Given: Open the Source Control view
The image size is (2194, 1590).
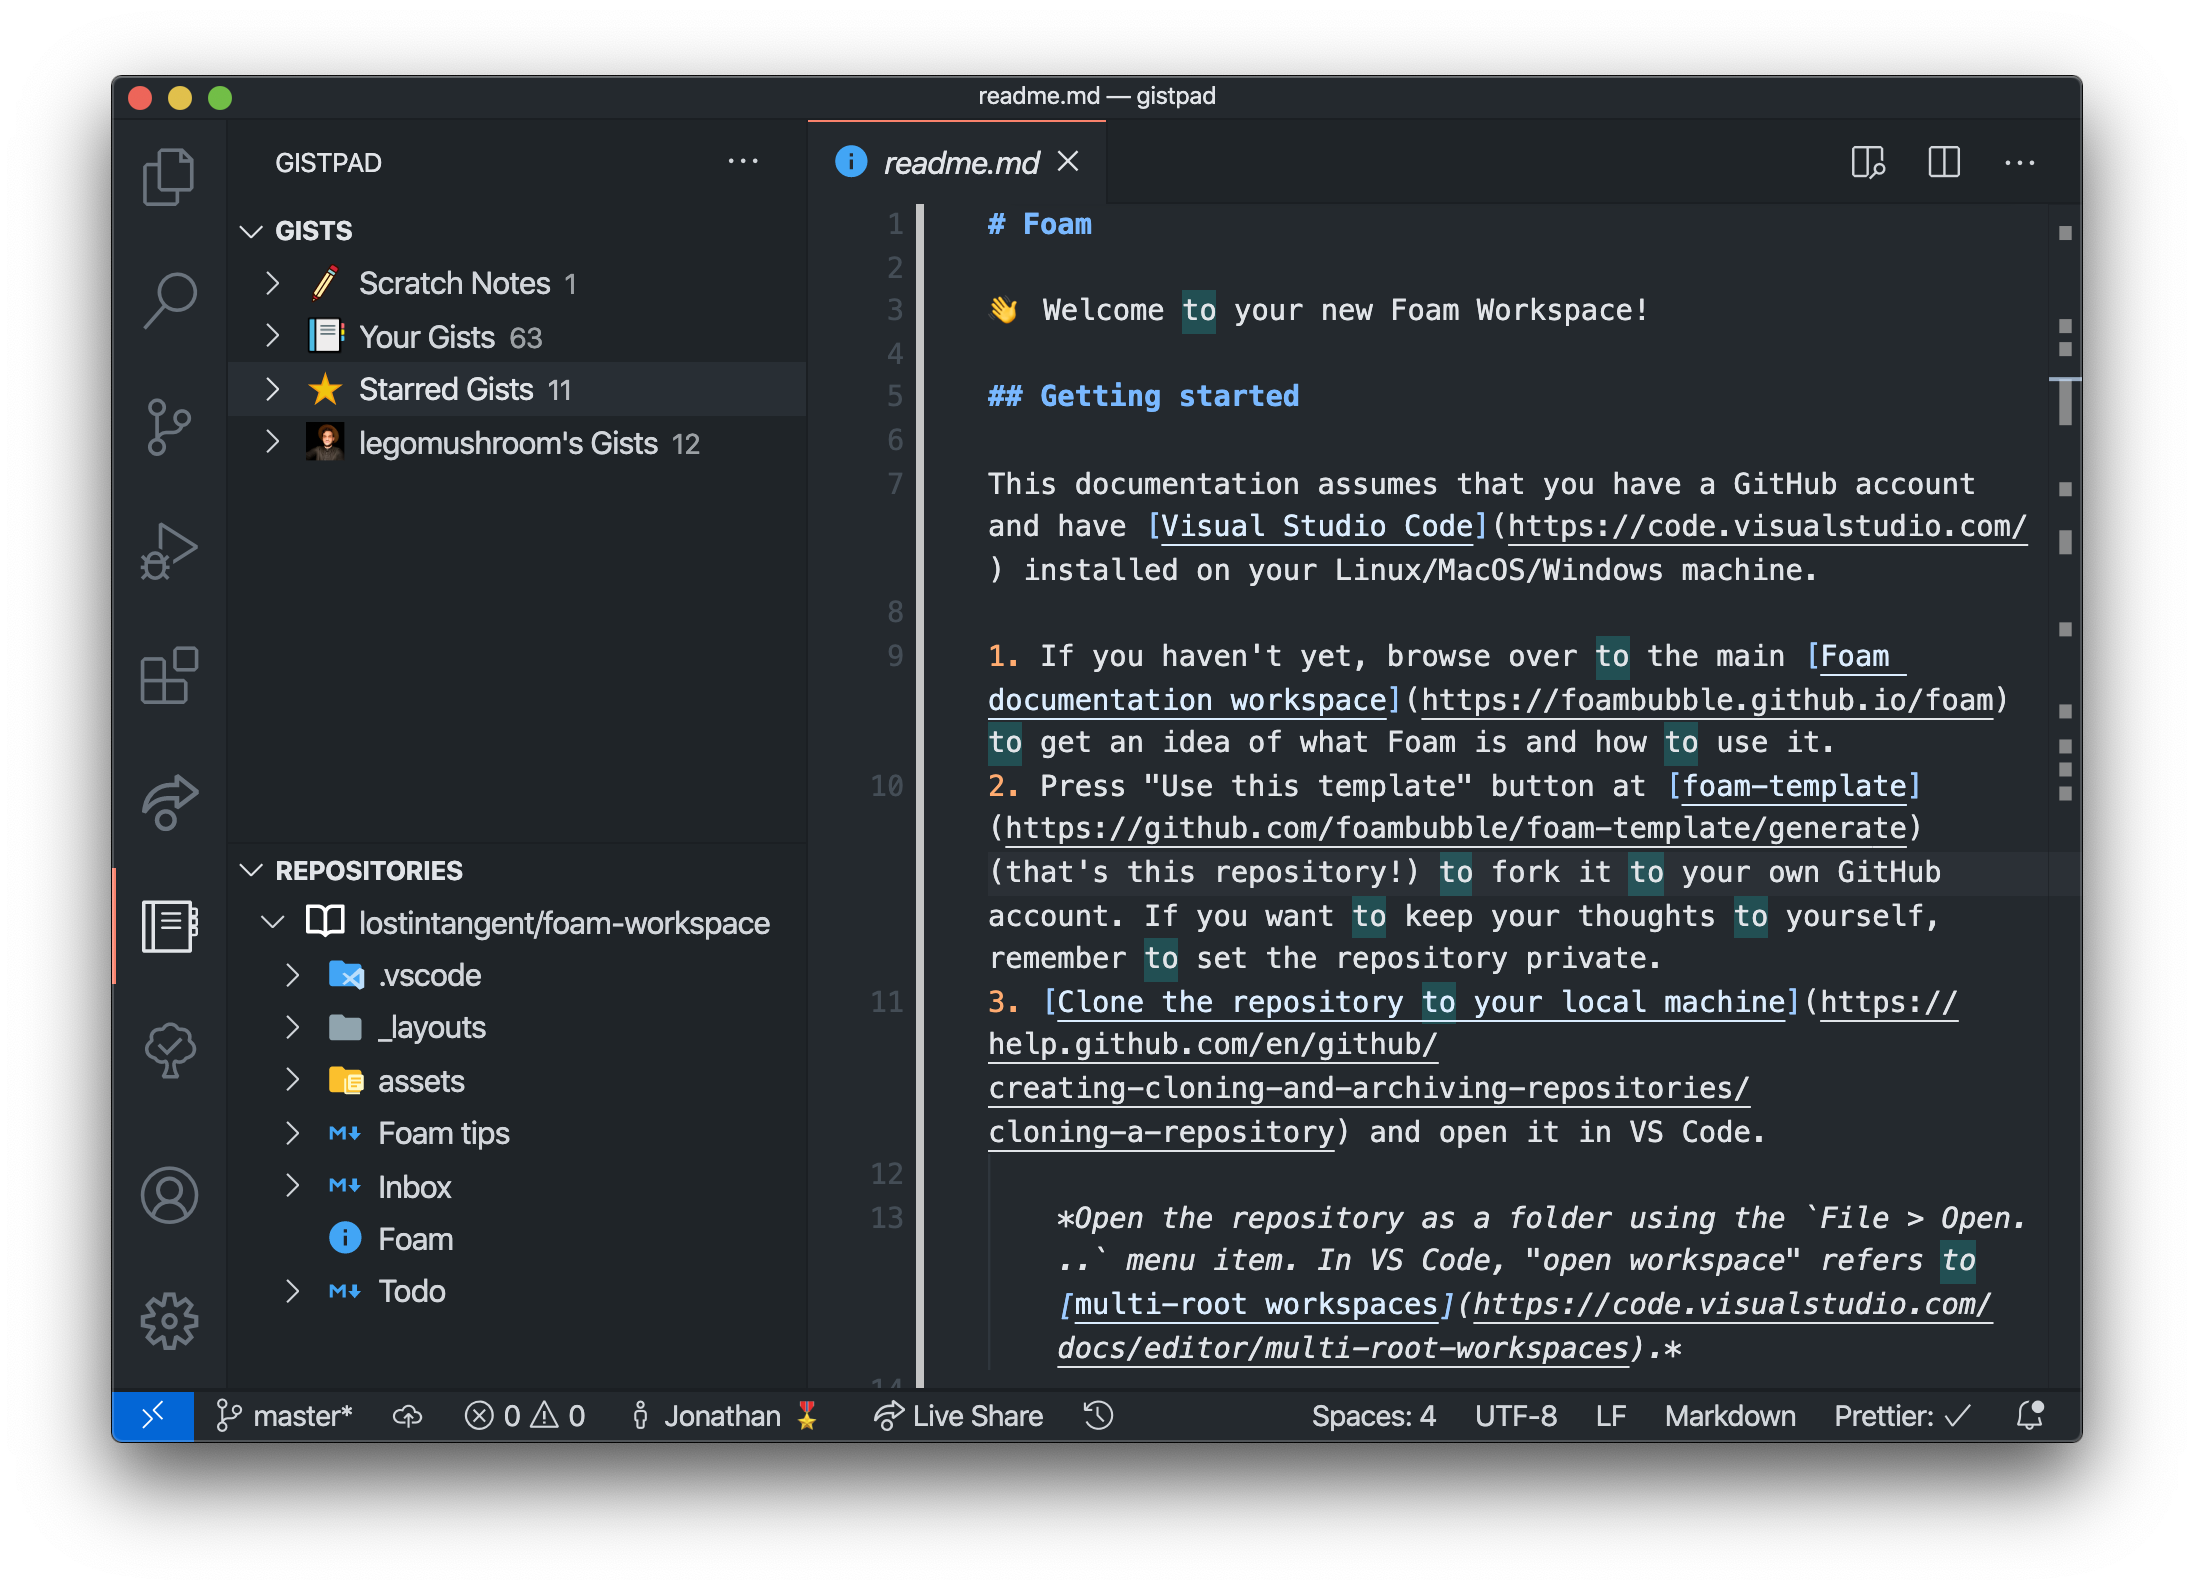Looking at the screenshot, I should (169, 427).
